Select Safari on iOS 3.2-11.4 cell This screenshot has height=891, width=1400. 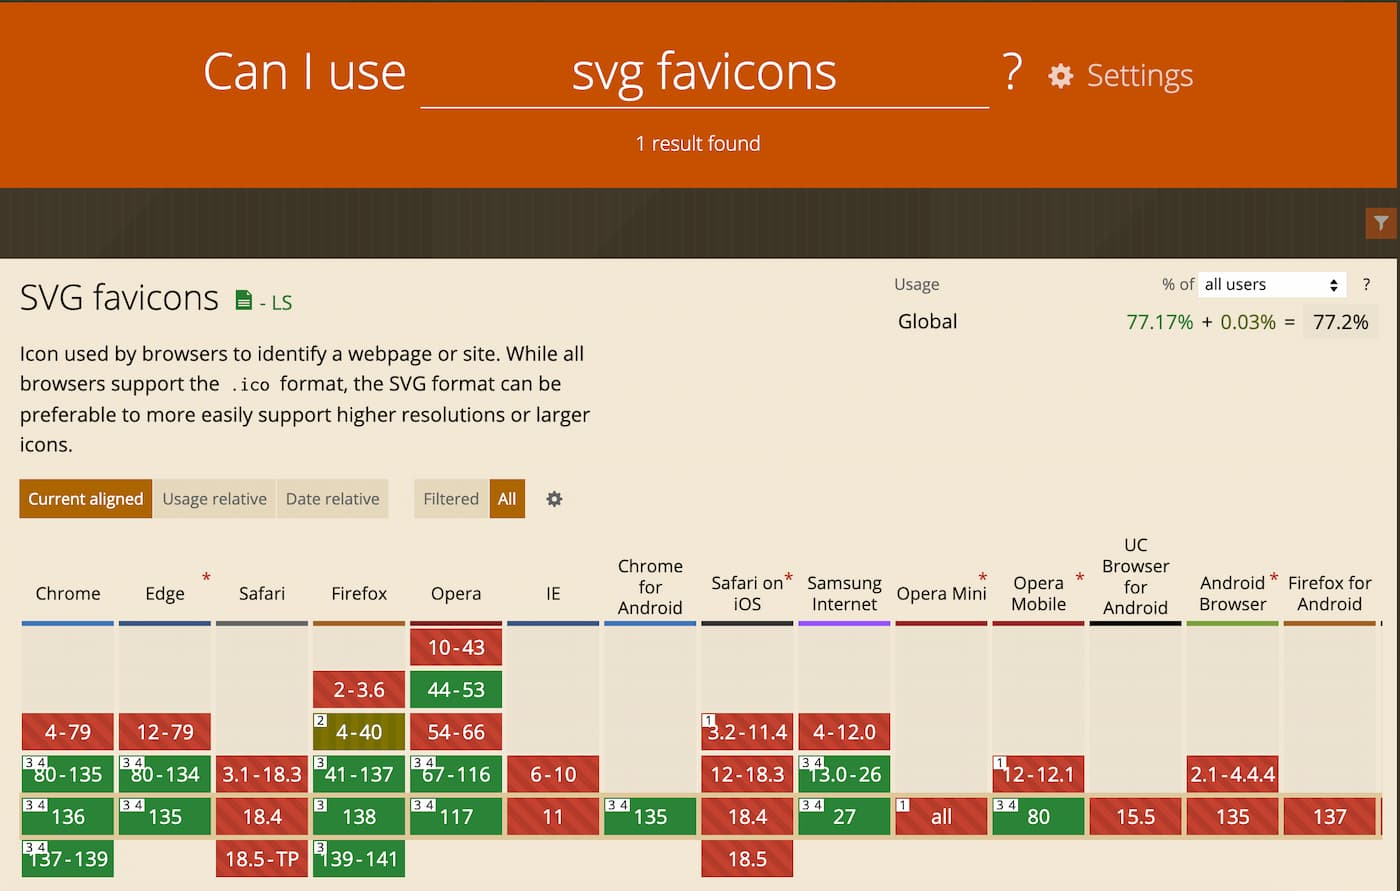[x=747, y=732]
